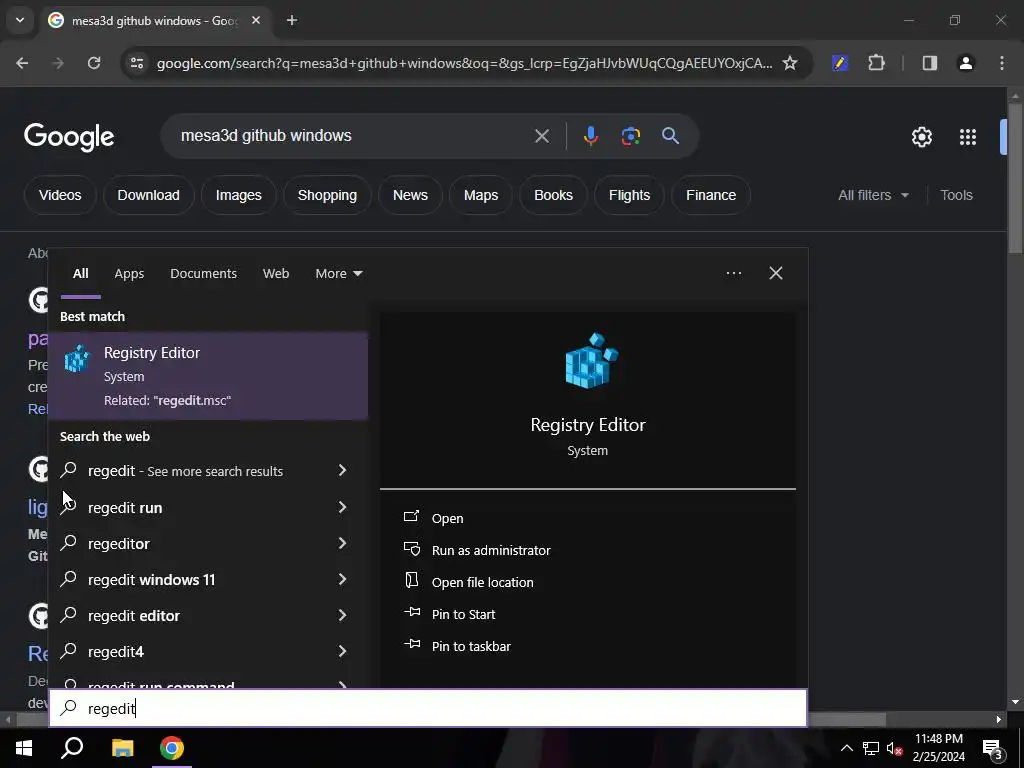Run Registry Editor as administrator

(491, 550)
